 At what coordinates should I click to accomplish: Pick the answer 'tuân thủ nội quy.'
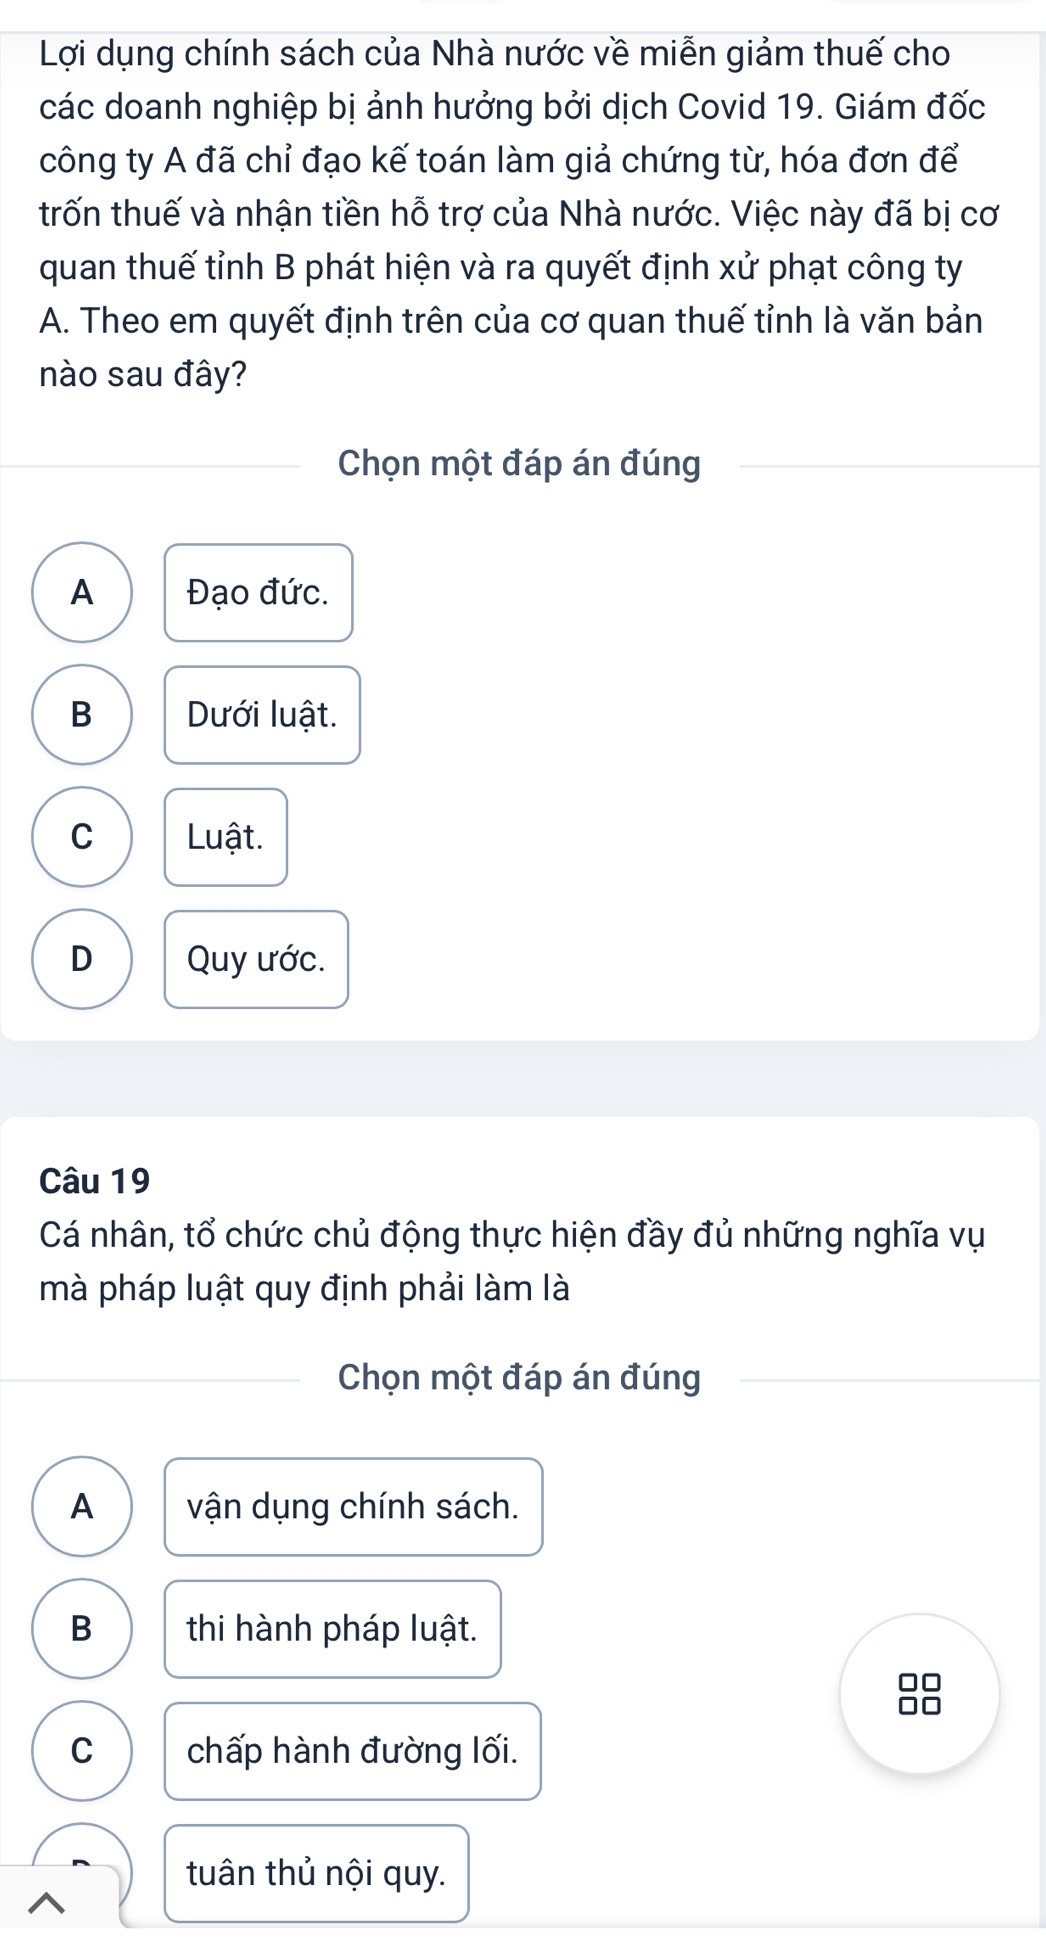(316, 1873)
